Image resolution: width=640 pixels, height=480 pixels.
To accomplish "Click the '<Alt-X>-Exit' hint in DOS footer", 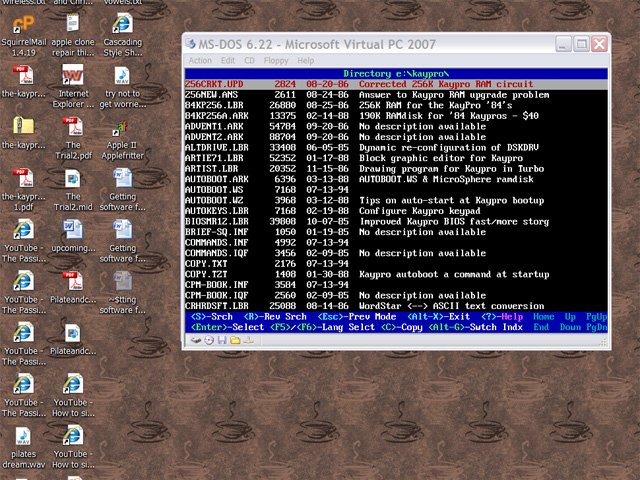I will coord(438,317).
